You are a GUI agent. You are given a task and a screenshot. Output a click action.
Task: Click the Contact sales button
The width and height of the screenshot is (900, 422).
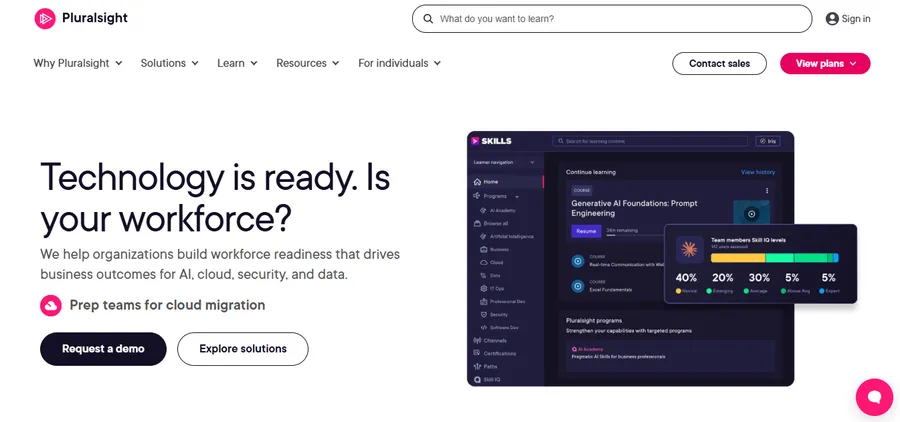[x=719, y=64]
